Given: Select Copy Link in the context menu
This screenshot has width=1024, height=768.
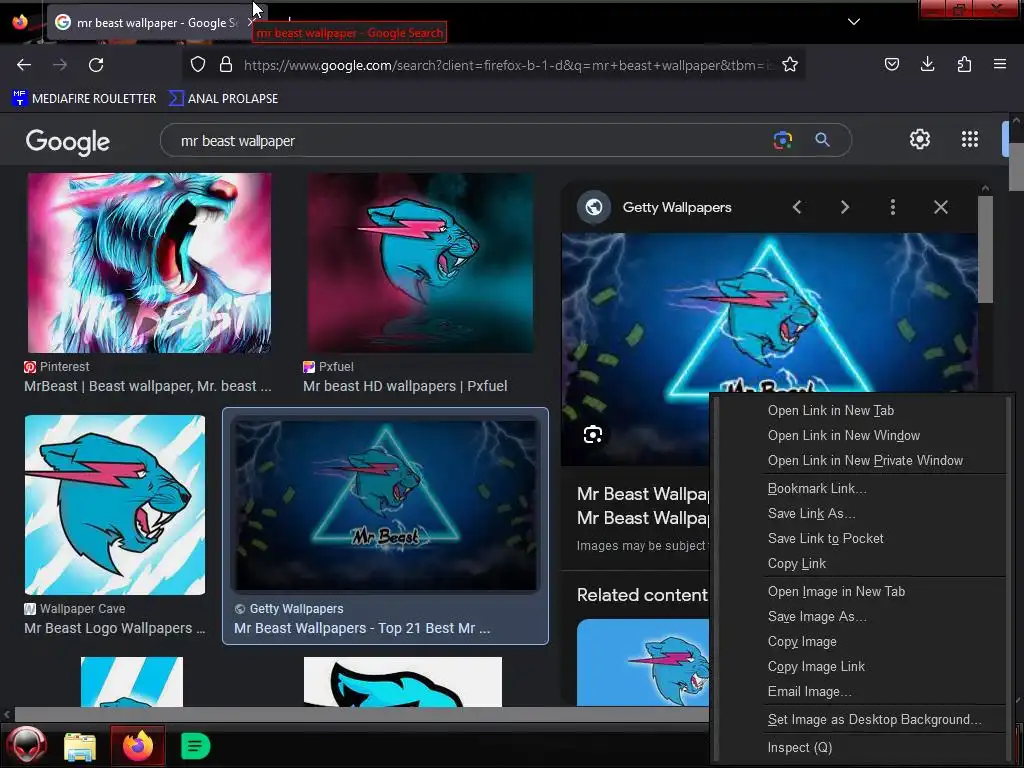Looking at the screenshot, I should coord(797,564).
